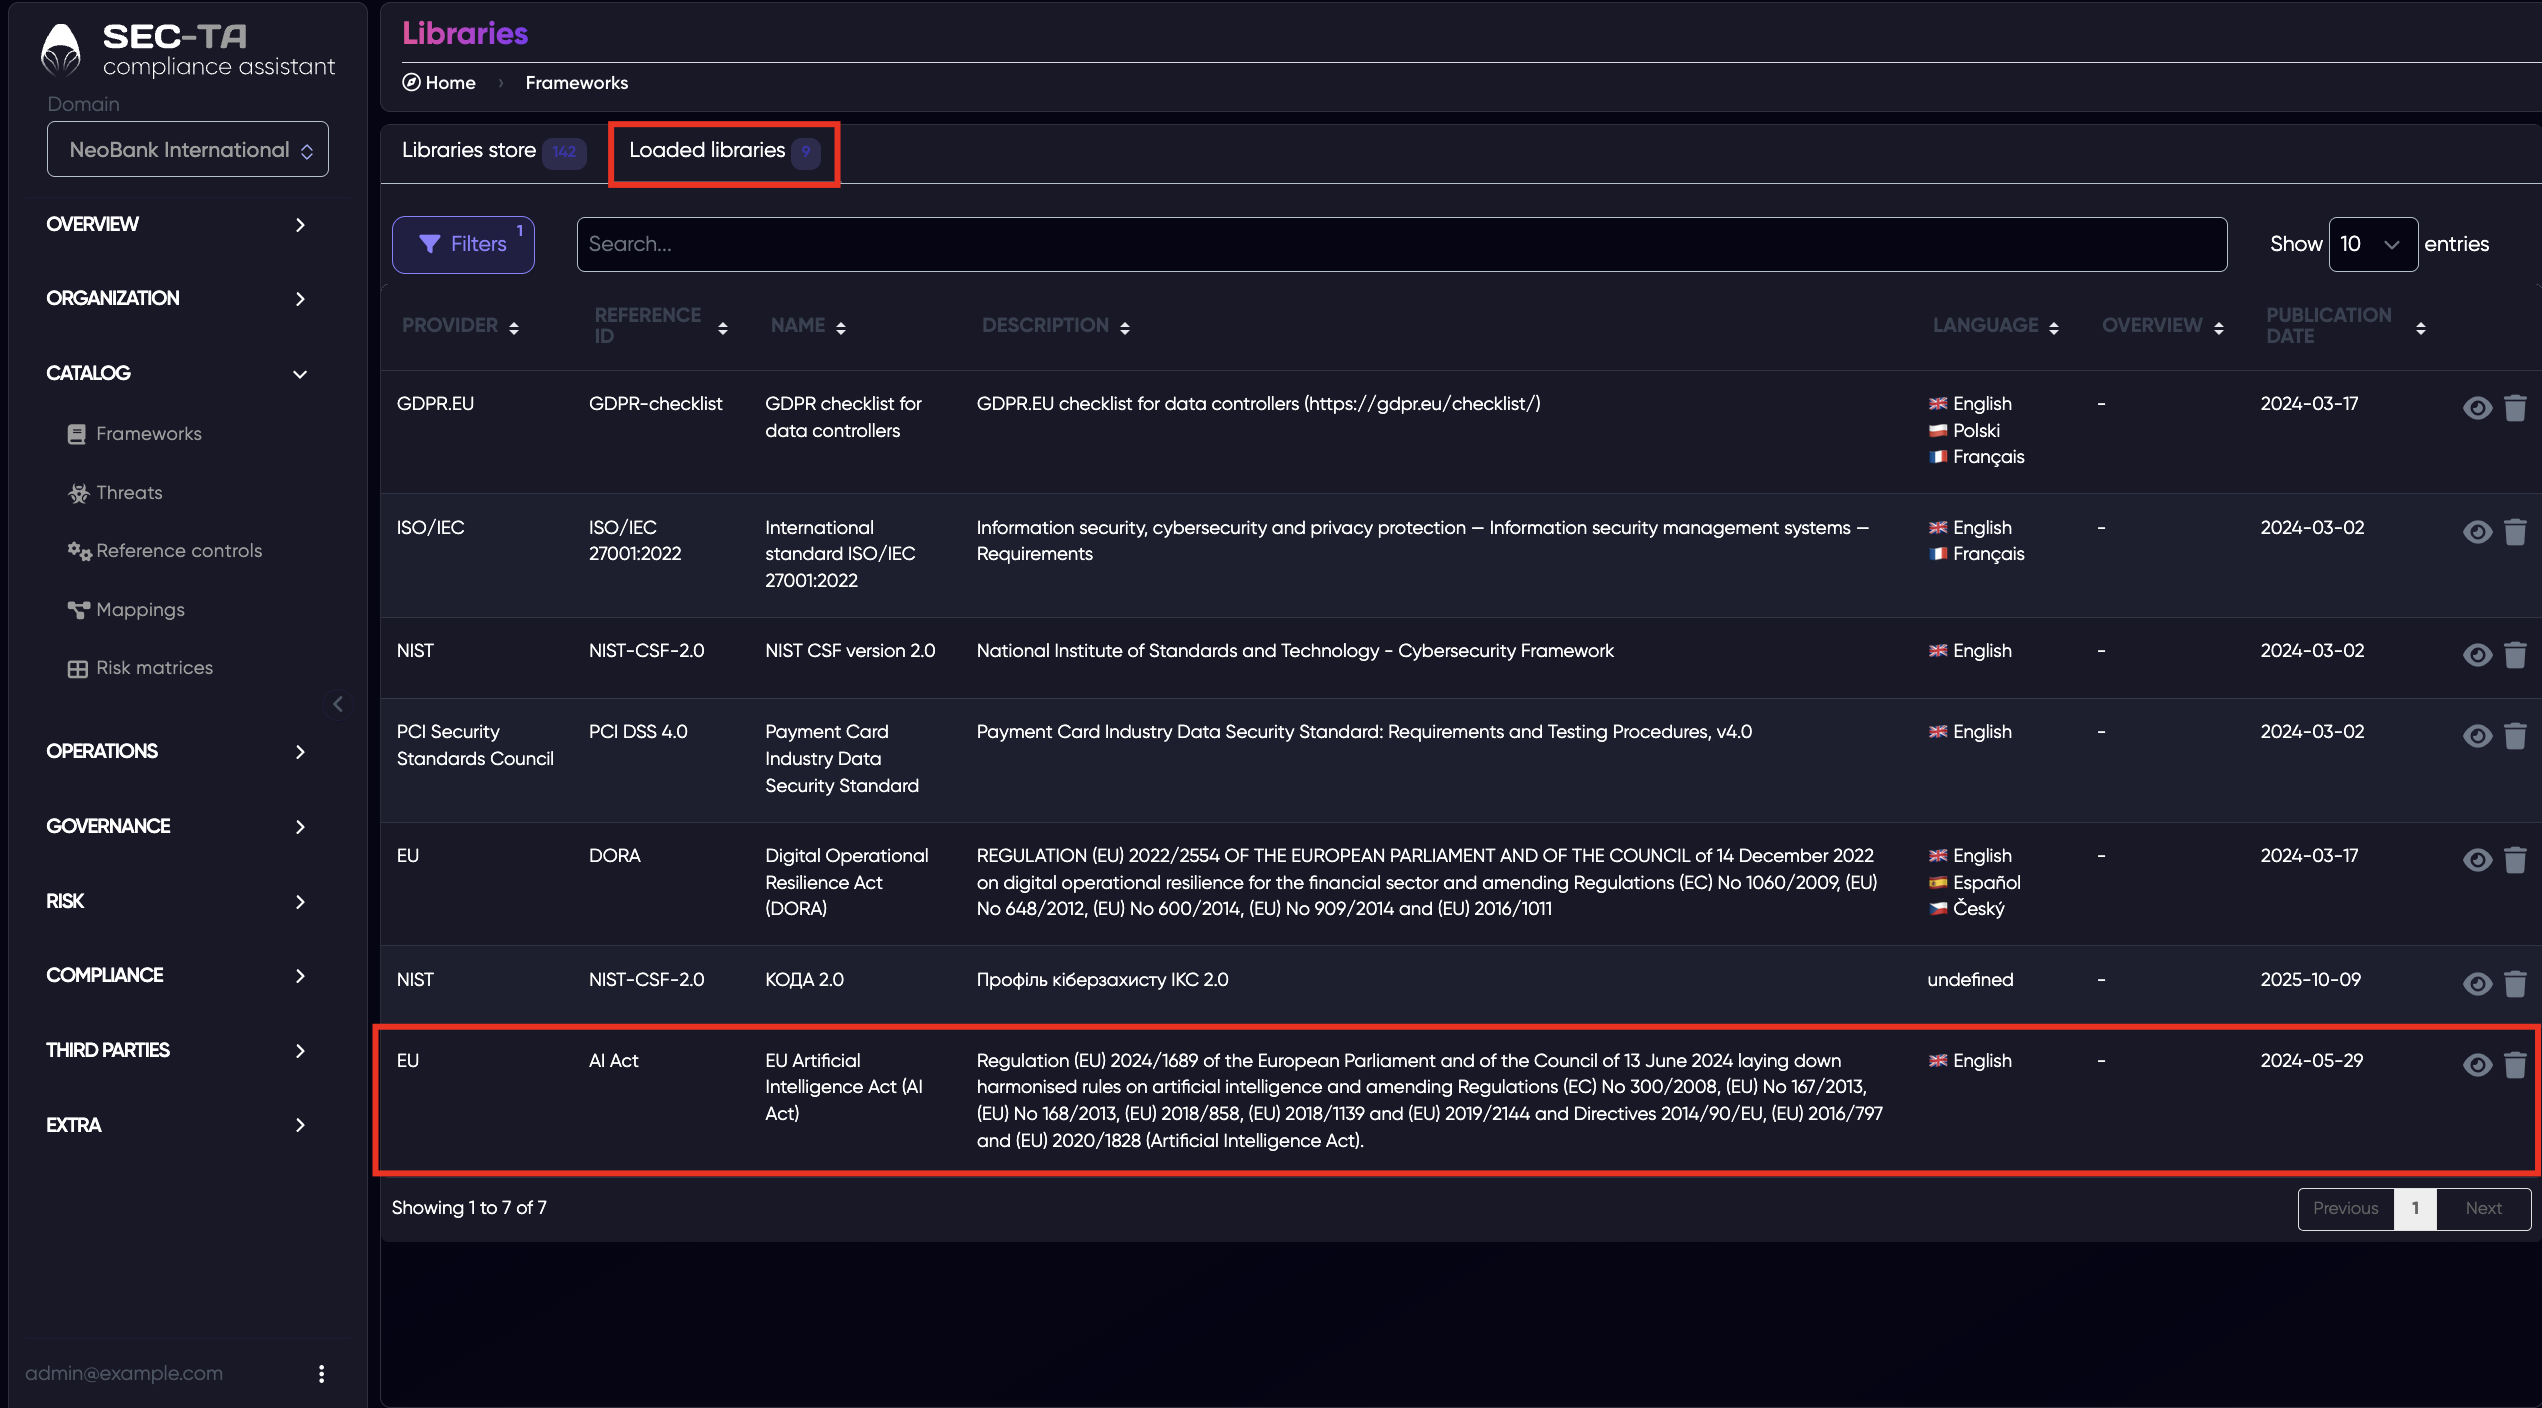Open Reference controls in the sidebar
Viewport: 2542px width, 1408px height.
coord(165,550)
